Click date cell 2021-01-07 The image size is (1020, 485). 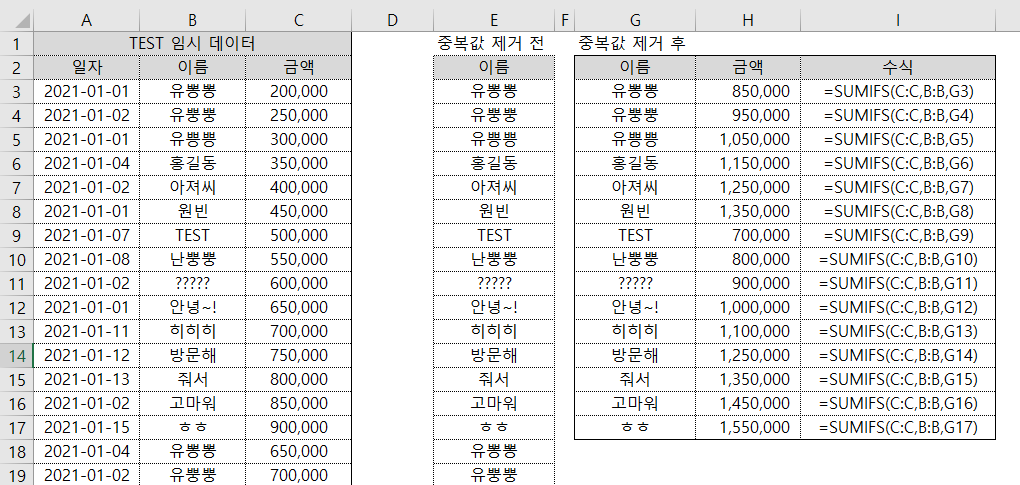(86, 235)
